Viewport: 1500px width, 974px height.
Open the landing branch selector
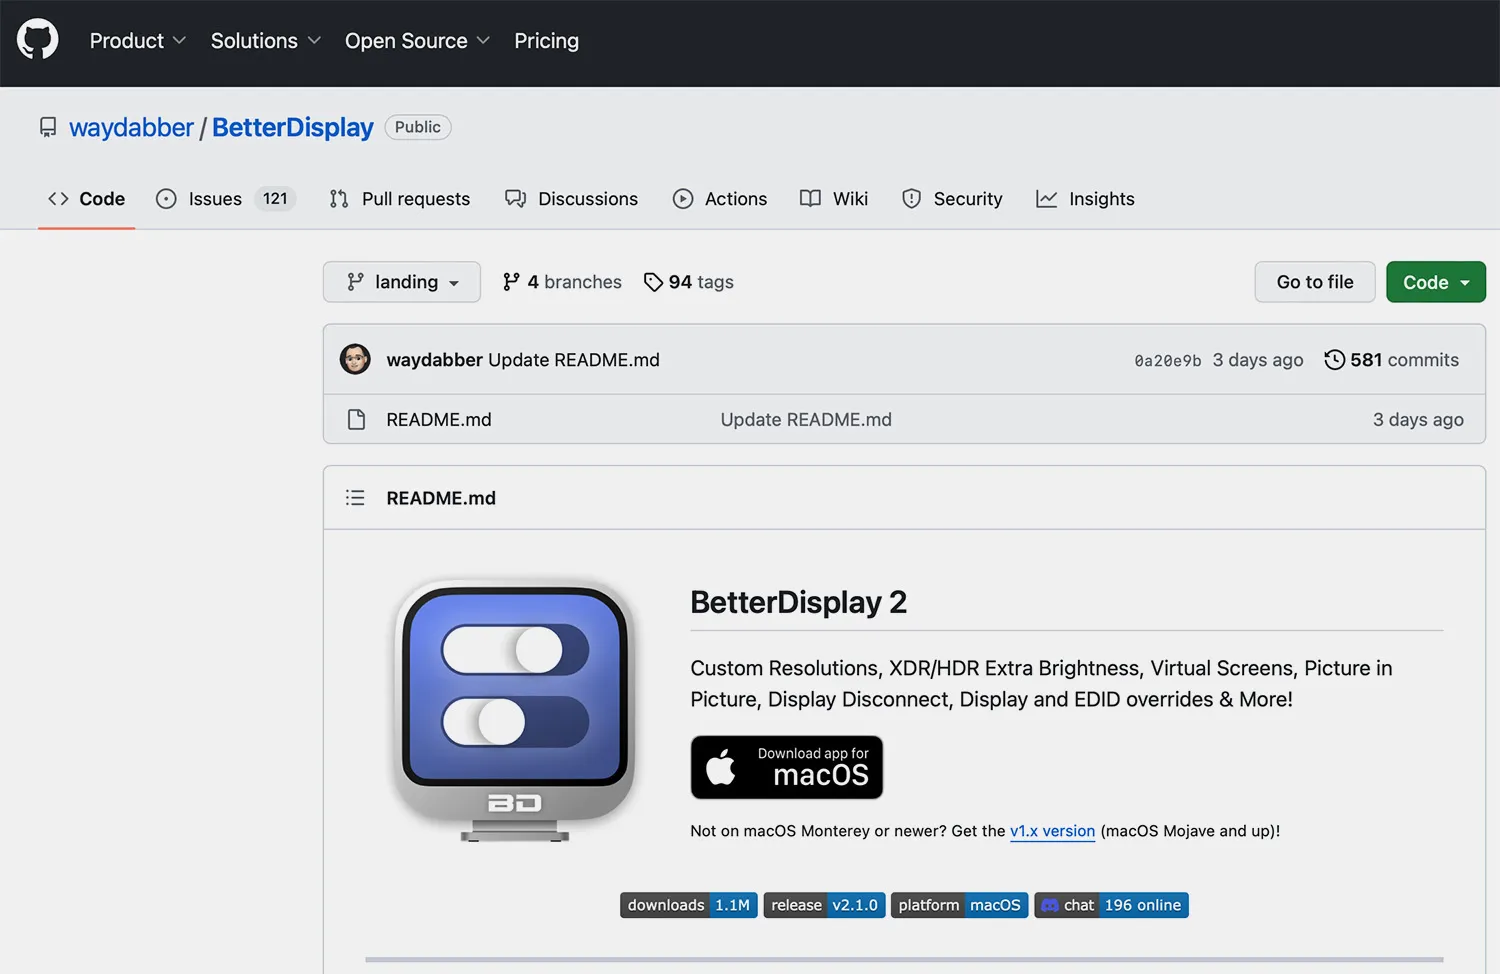pos(402,282)
